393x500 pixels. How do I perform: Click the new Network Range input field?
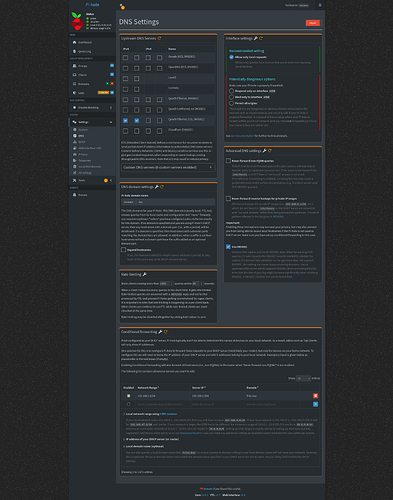(x=163, y=404)
